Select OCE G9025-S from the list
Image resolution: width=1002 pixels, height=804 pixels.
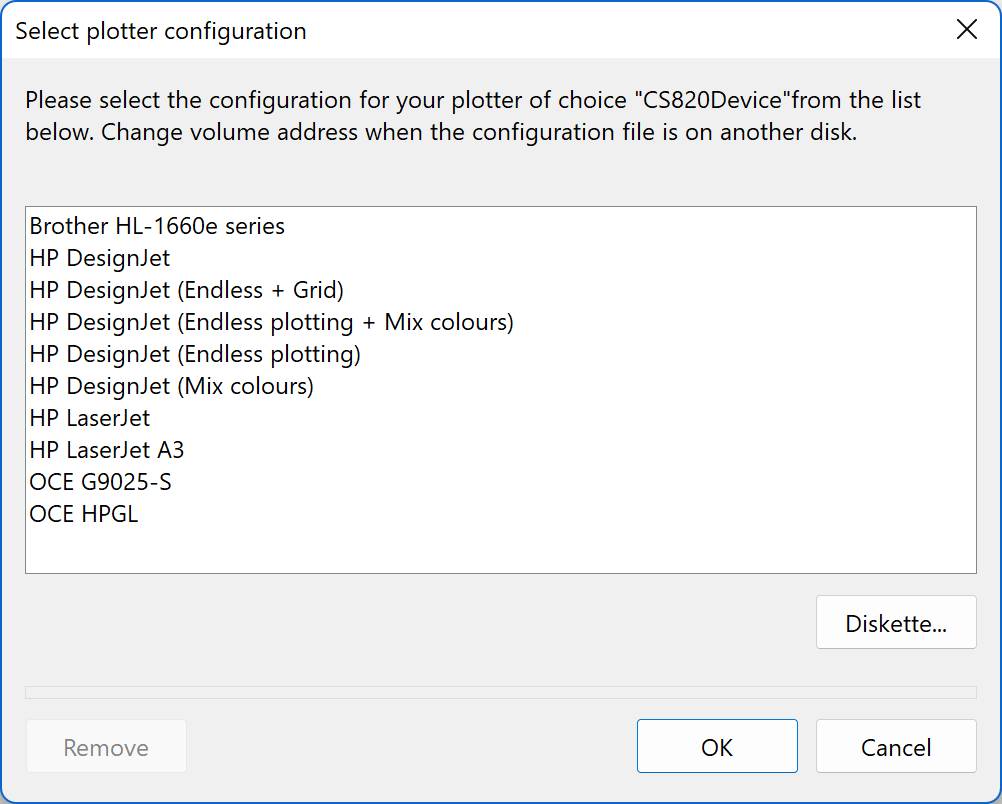(100, 483)
